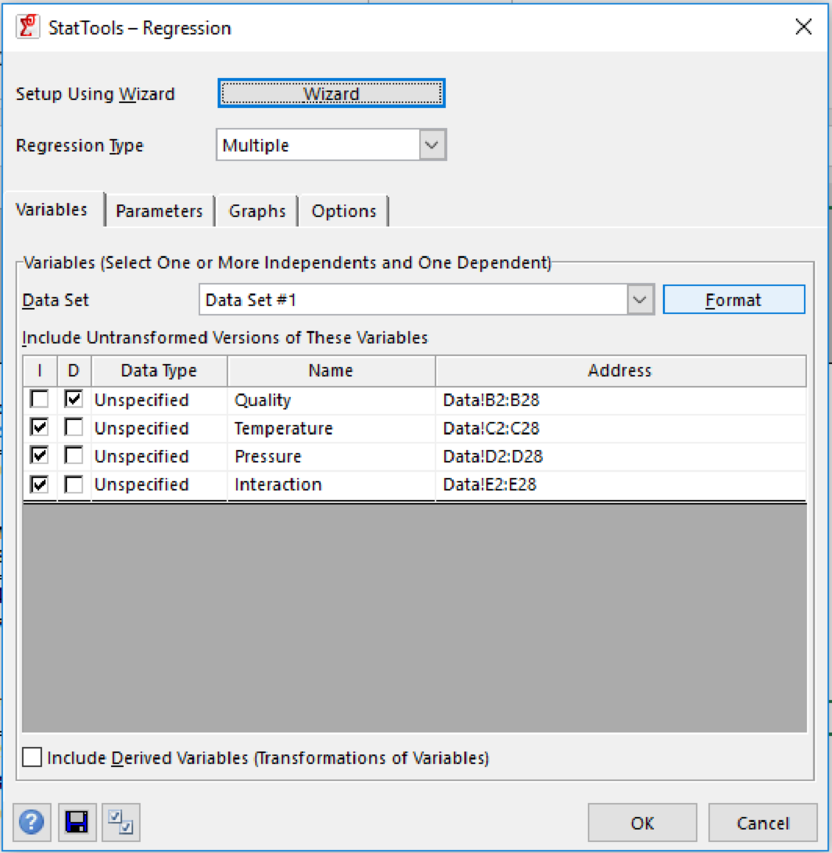Click the checkmarks application settings icon
This screenshot has height=853, width=832.
(x=120, y=822)
